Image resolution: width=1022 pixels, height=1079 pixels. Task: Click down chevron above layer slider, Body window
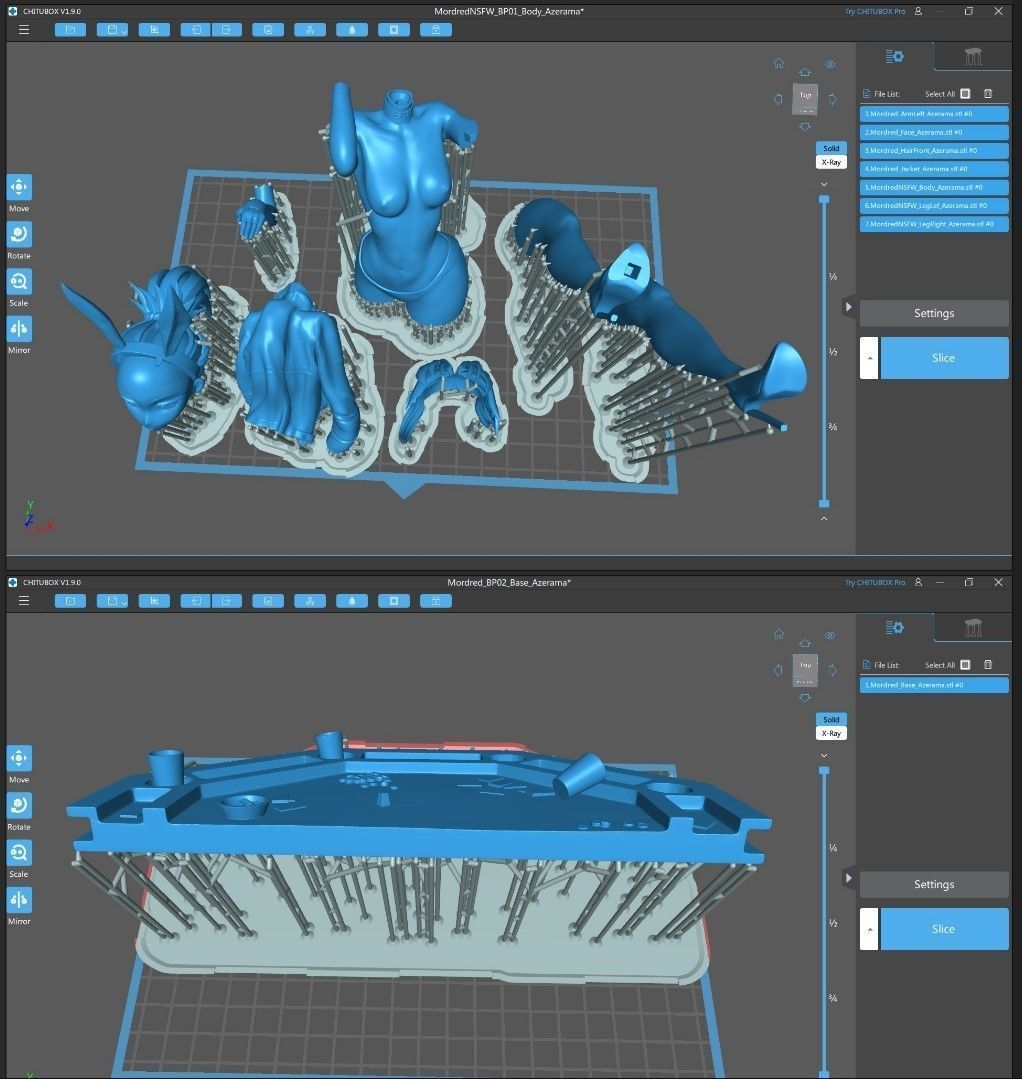[x=824, y=184]
